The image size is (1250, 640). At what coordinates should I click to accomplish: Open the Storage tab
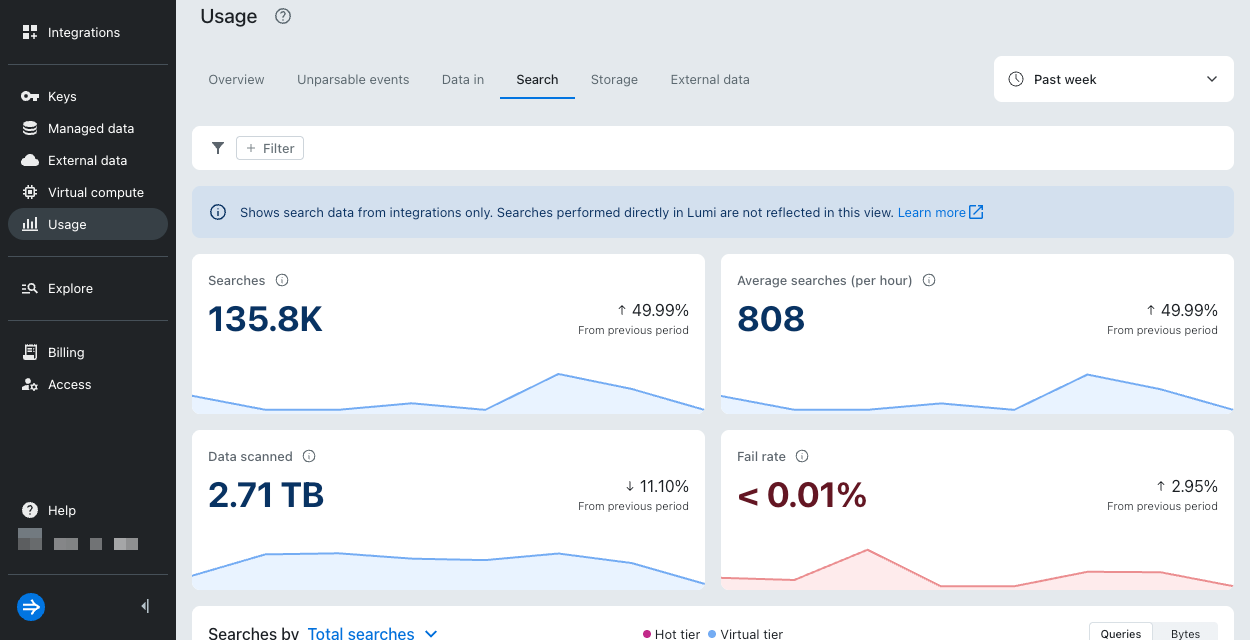614,79
